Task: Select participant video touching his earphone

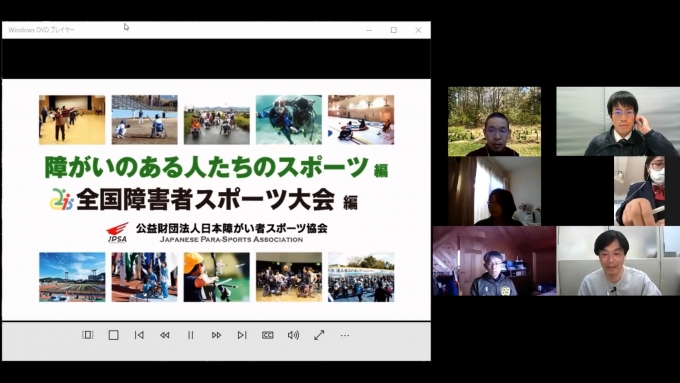Action: pos(618,121)
